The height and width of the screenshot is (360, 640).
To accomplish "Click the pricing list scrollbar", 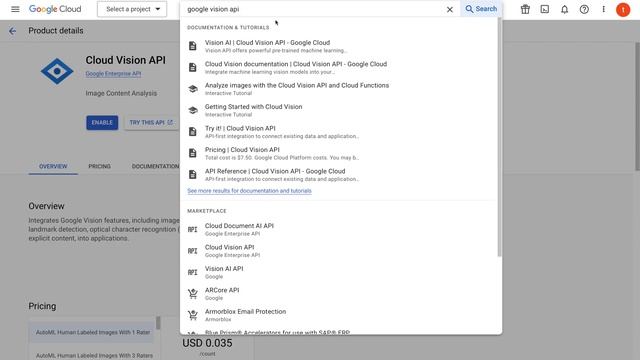I will click(158, 323).
